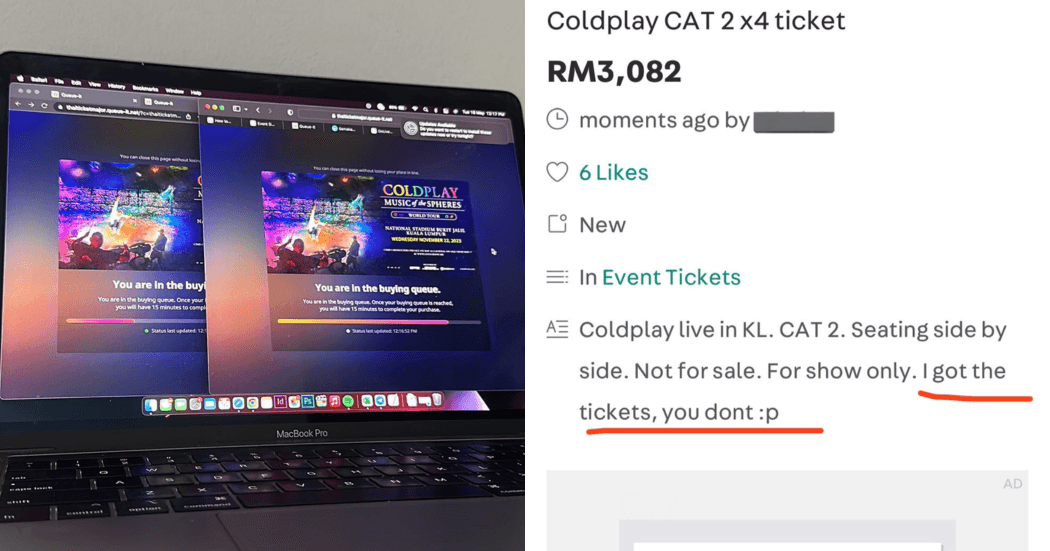Open the Bookmarks menu in the menu bar
The width and height of the screenshot is (1050, 551).
[145, 88]
